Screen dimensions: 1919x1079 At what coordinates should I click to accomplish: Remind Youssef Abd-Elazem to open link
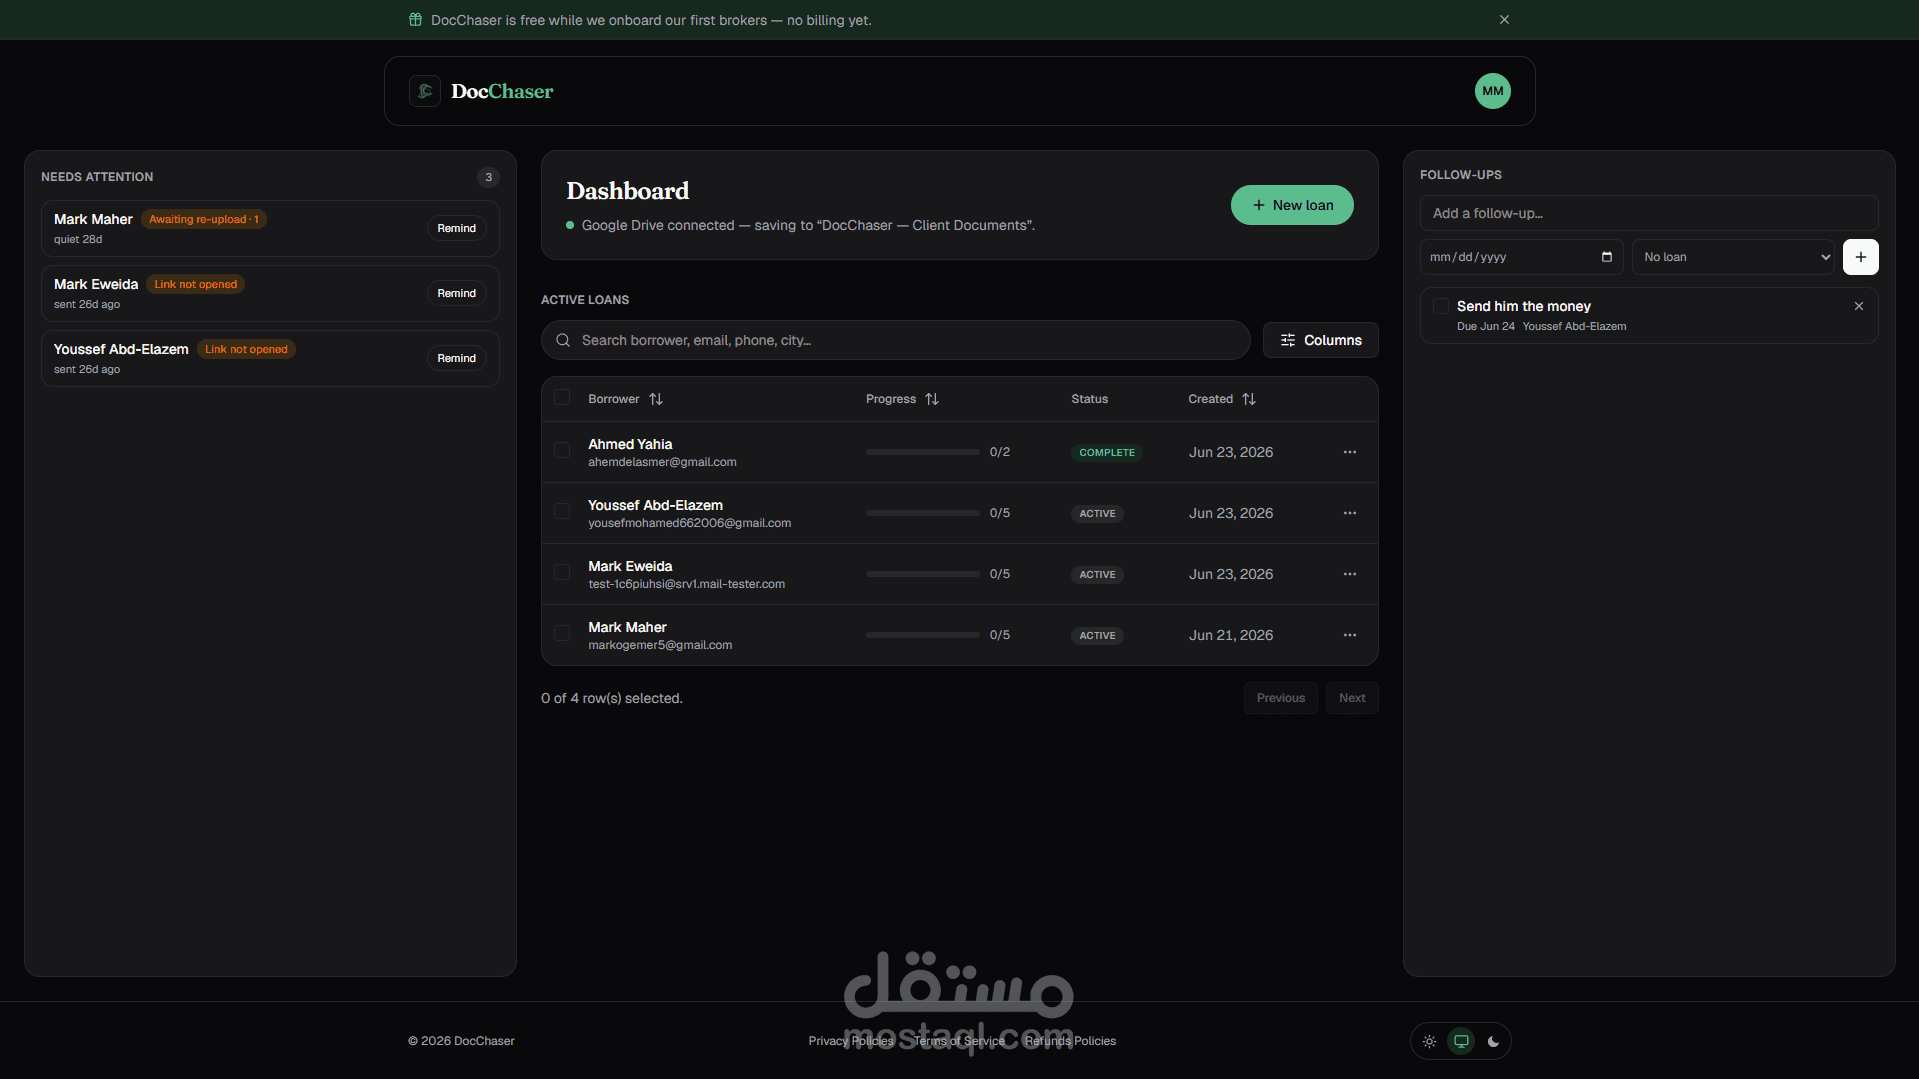tap(456, 358)
